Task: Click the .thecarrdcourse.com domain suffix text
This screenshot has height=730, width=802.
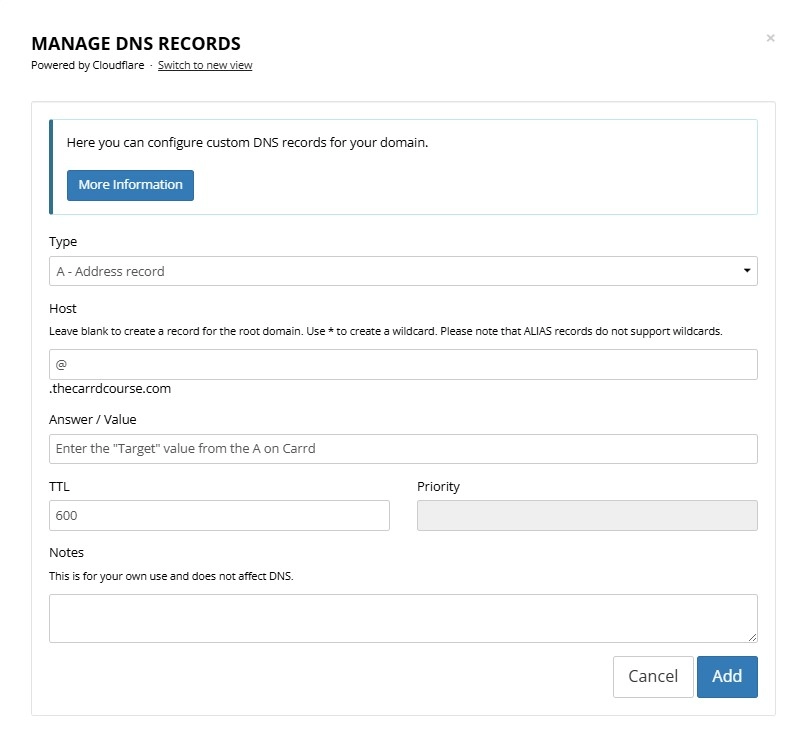Action: tap(110, 388)
